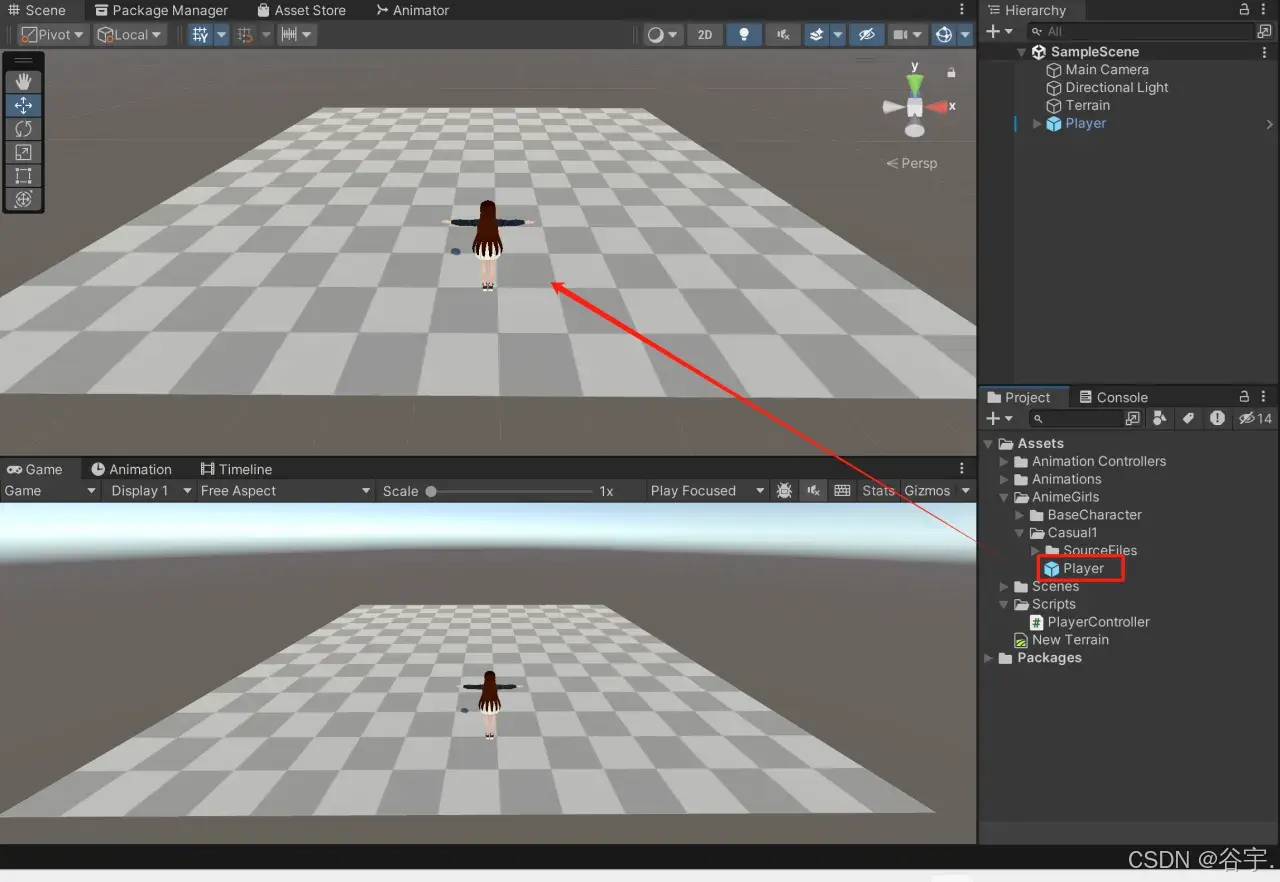Toggle the scene gizmo rotation lock
Image resolution: width=1280 pixels, height=882 pixels.
pyautogui.click(x=951, y=72)
